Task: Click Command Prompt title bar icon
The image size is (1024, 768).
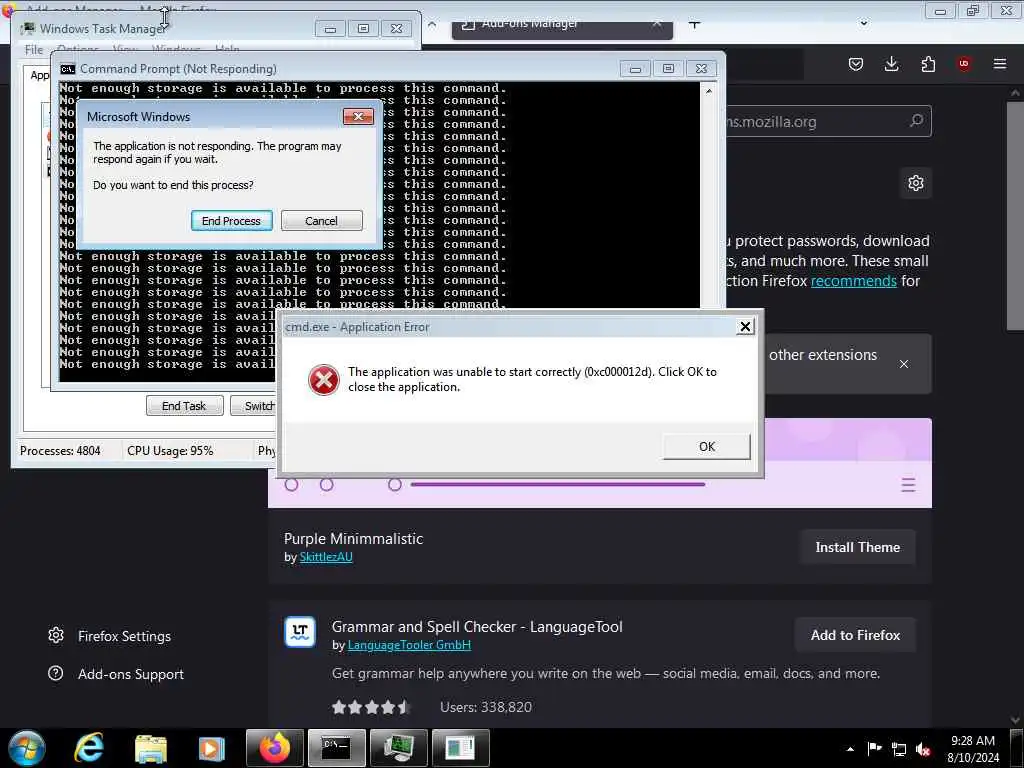Action: (67, 69)
